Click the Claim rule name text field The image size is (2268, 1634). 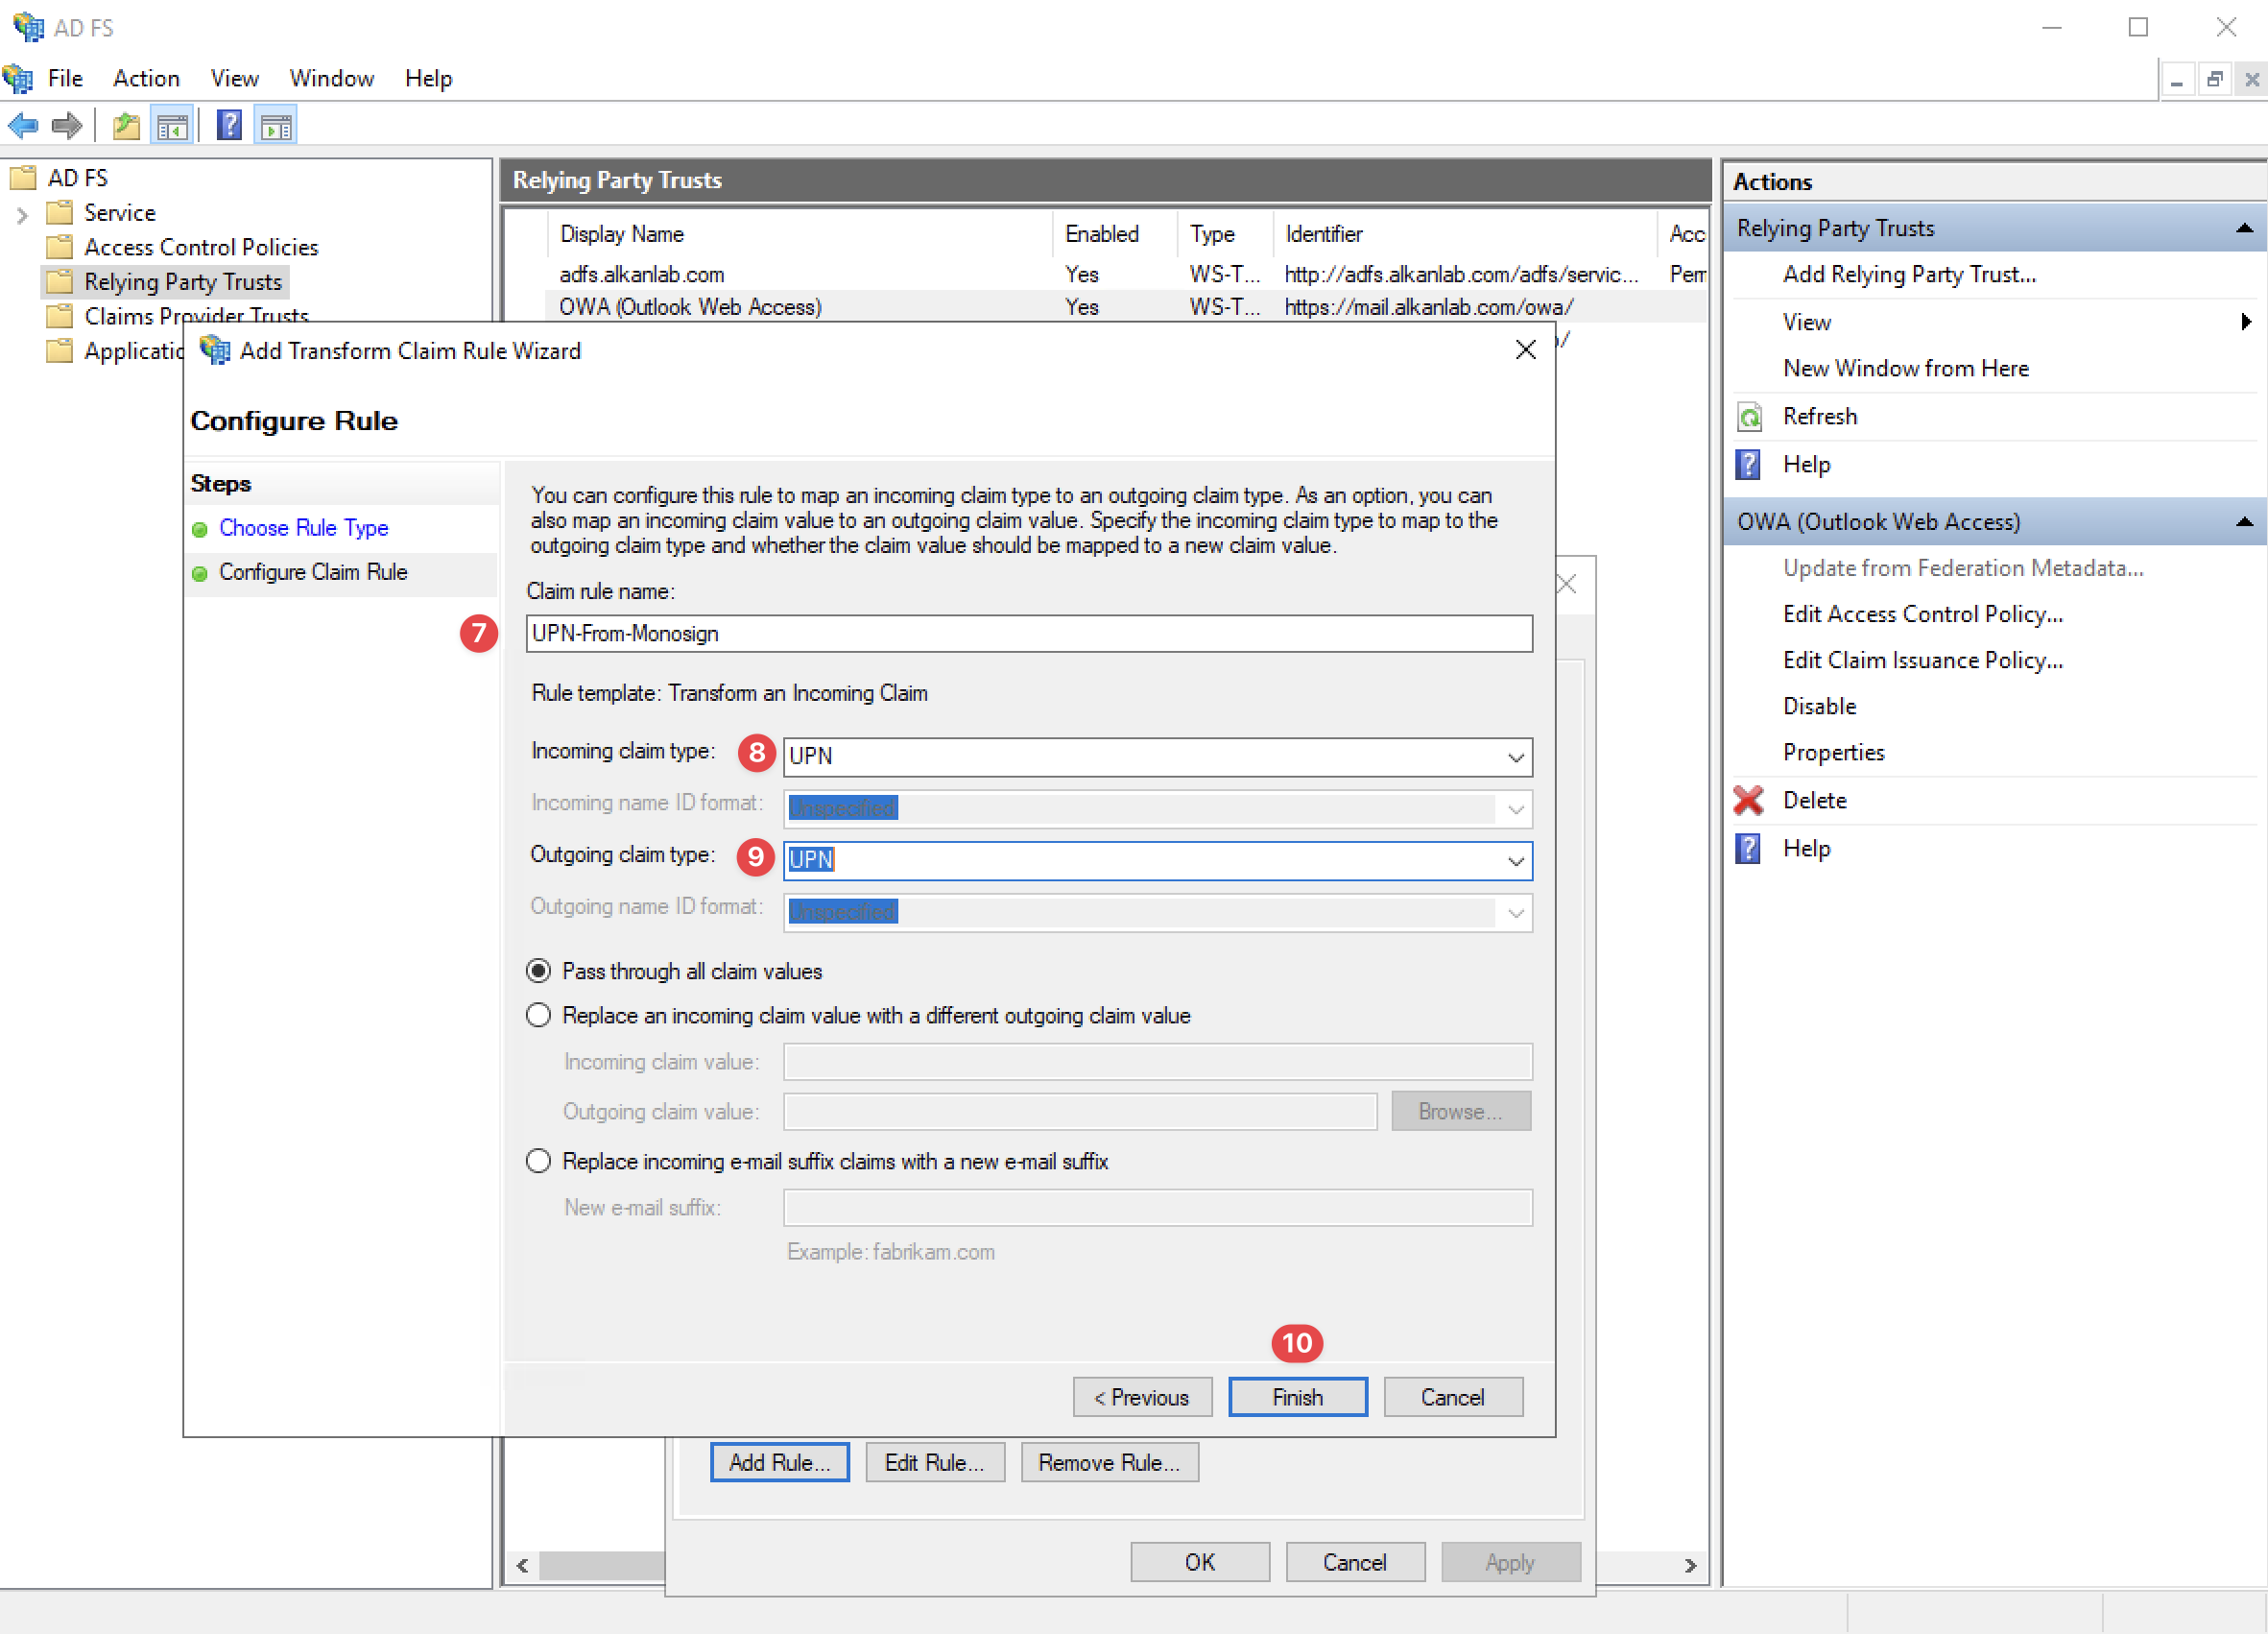pos(1028,633)
